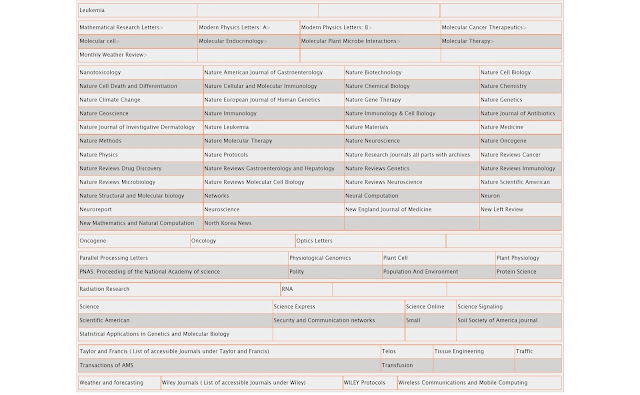Open Wiley Journals accessible list
The image size is (640, 395).
(x=233, y=383)
